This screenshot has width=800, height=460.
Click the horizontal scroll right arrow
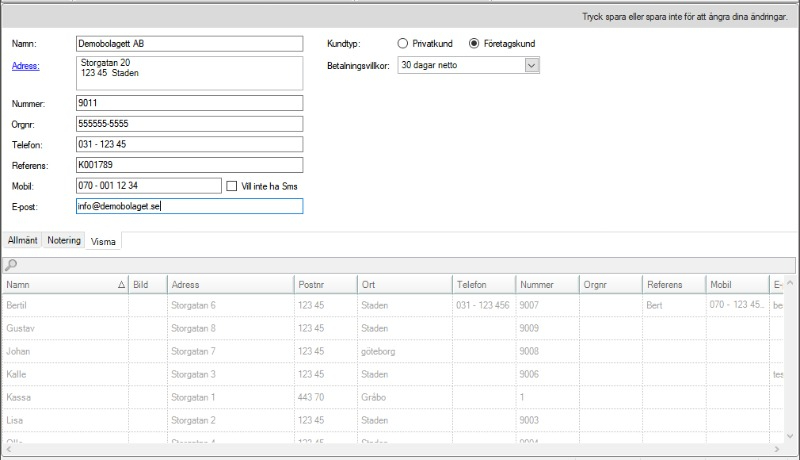pyautogui.click(x=777, y=449)
